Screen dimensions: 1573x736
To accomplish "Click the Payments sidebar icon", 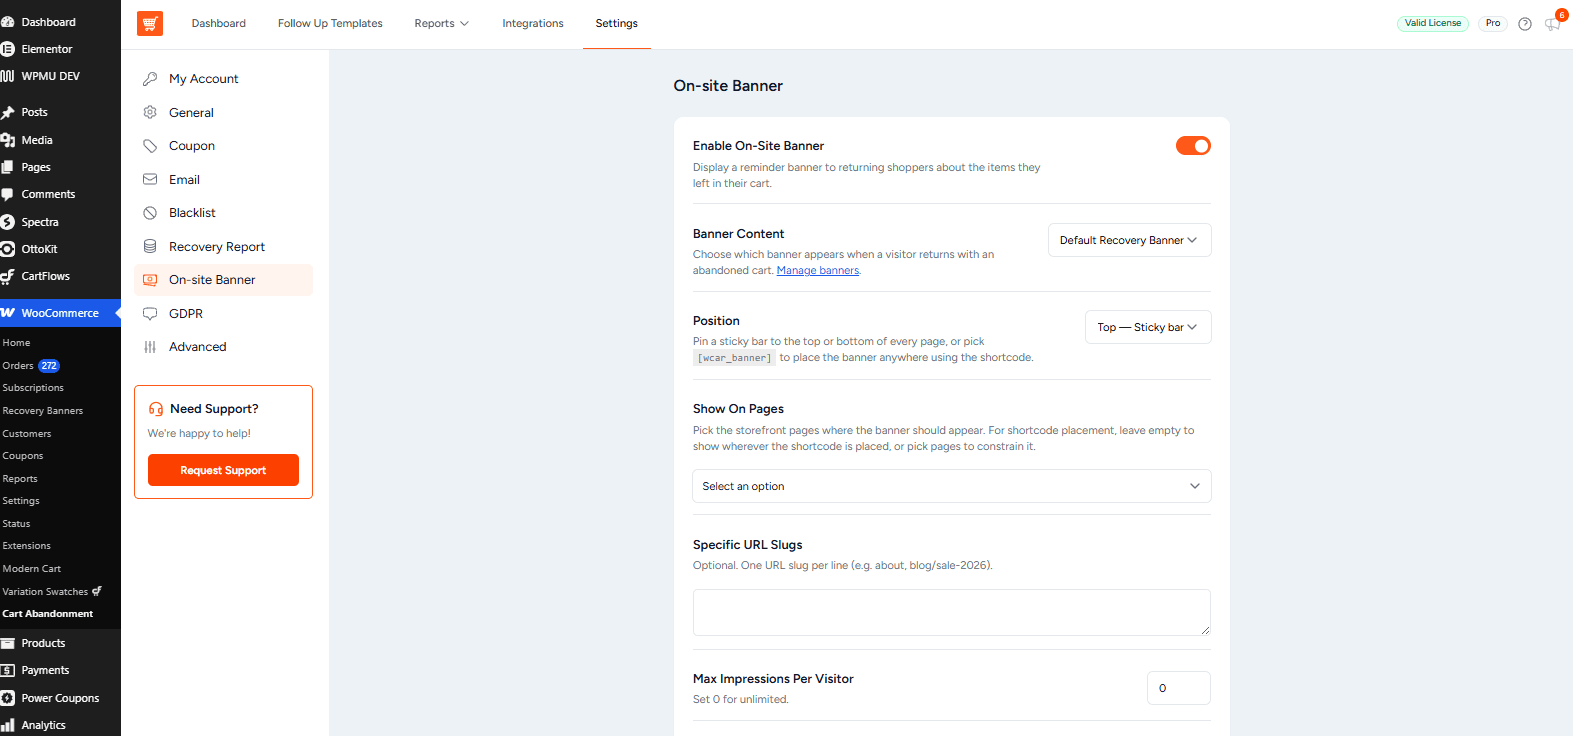I will (x=8, y=670).
